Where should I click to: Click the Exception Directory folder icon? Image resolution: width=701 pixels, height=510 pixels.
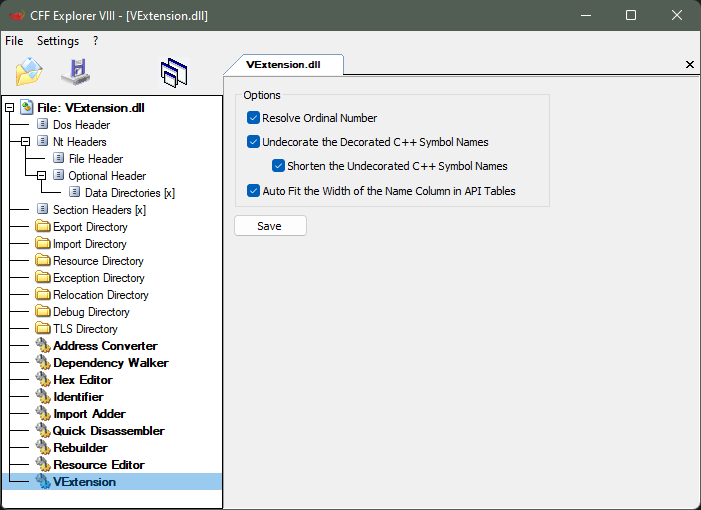pos(43,277)
